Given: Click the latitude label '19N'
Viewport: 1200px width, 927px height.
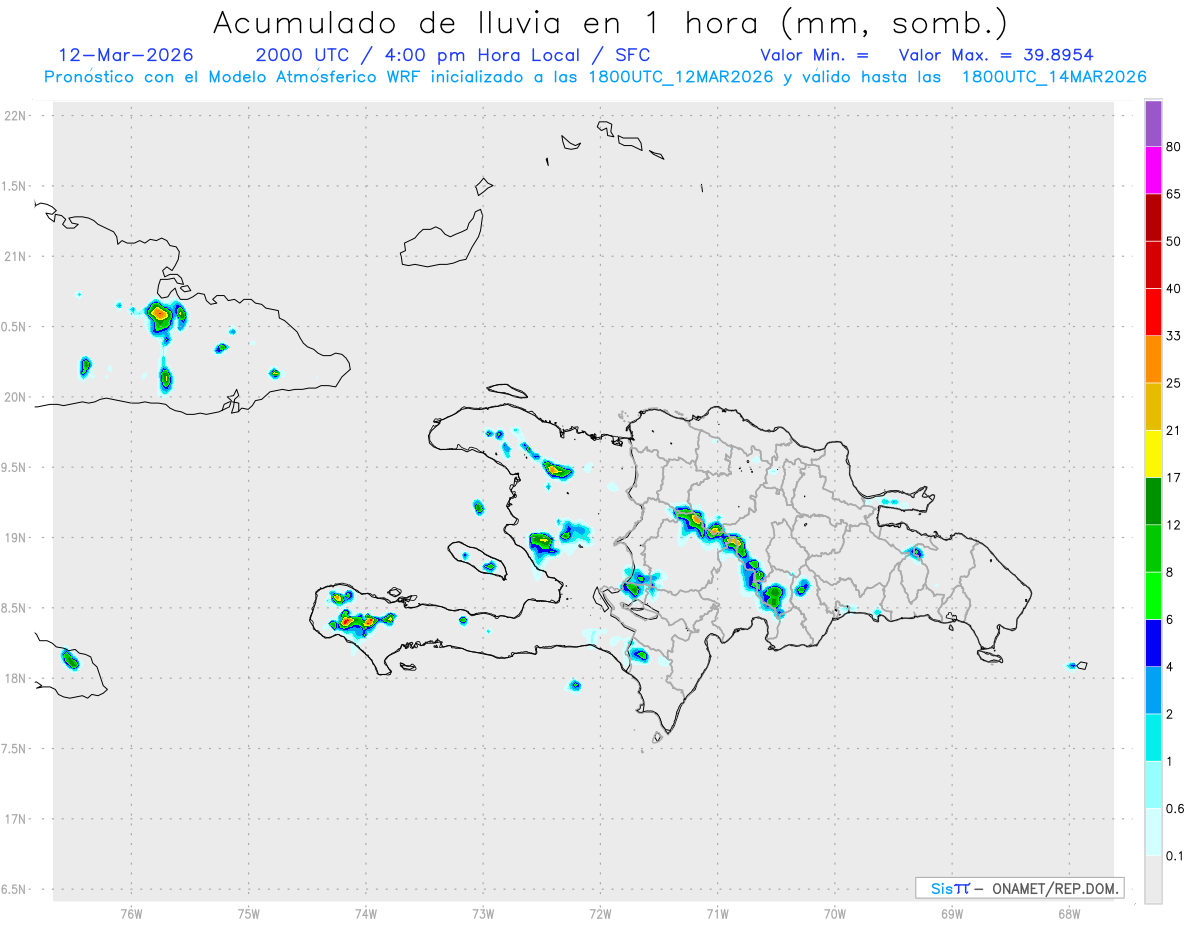Looking at the screenshot, I should click(16, 538).
